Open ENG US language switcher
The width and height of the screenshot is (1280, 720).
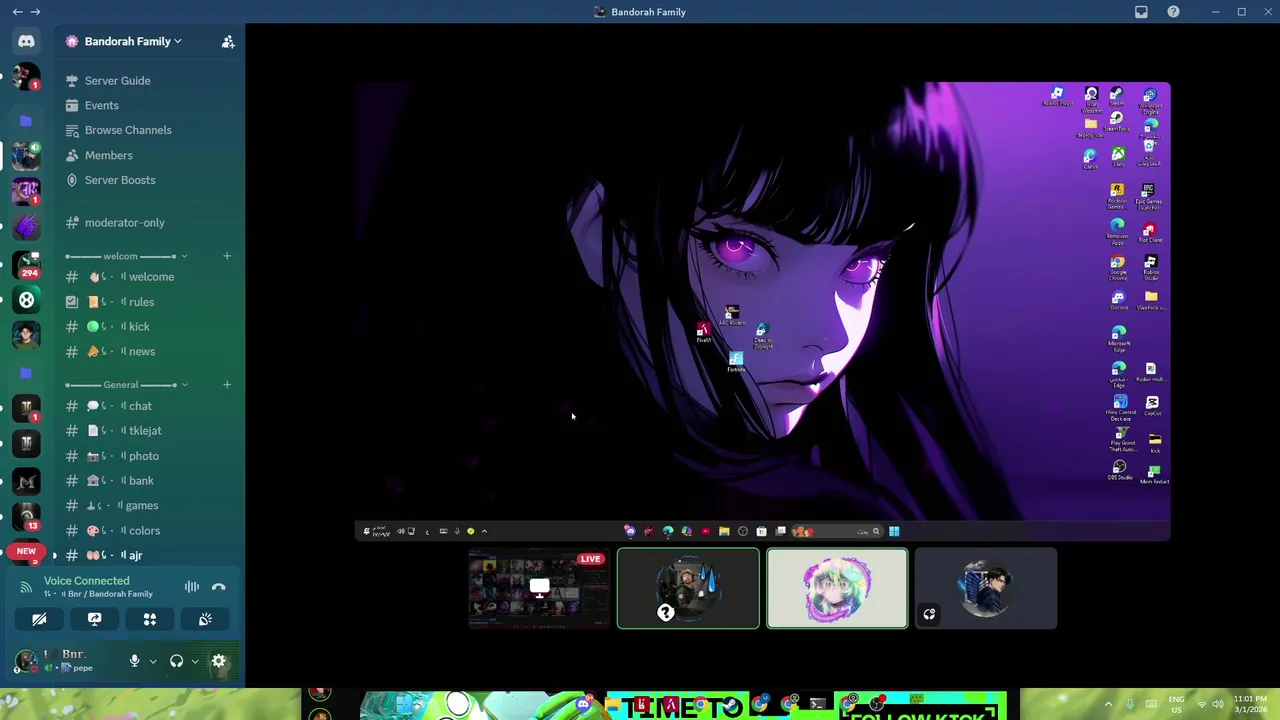(1176, 704)
